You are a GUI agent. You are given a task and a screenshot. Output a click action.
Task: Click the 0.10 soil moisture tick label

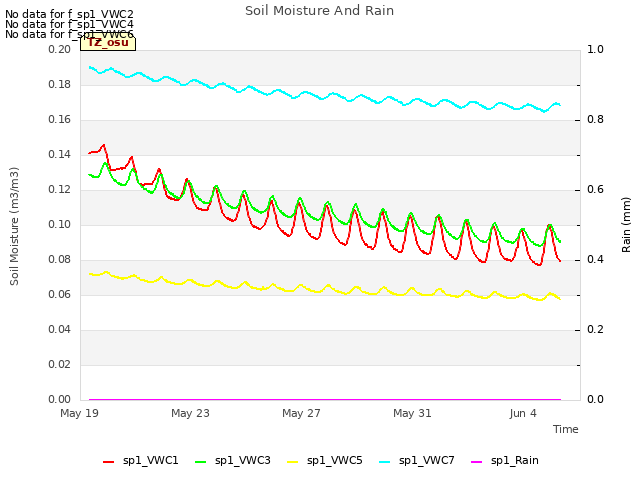60,224
